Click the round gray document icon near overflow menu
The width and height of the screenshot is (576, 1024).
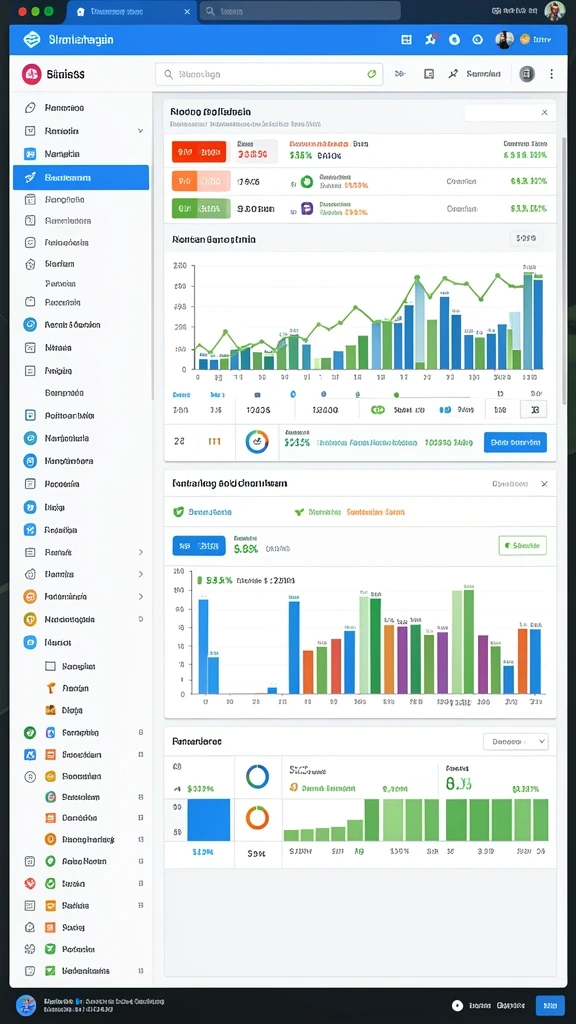(x=526, y=74)
